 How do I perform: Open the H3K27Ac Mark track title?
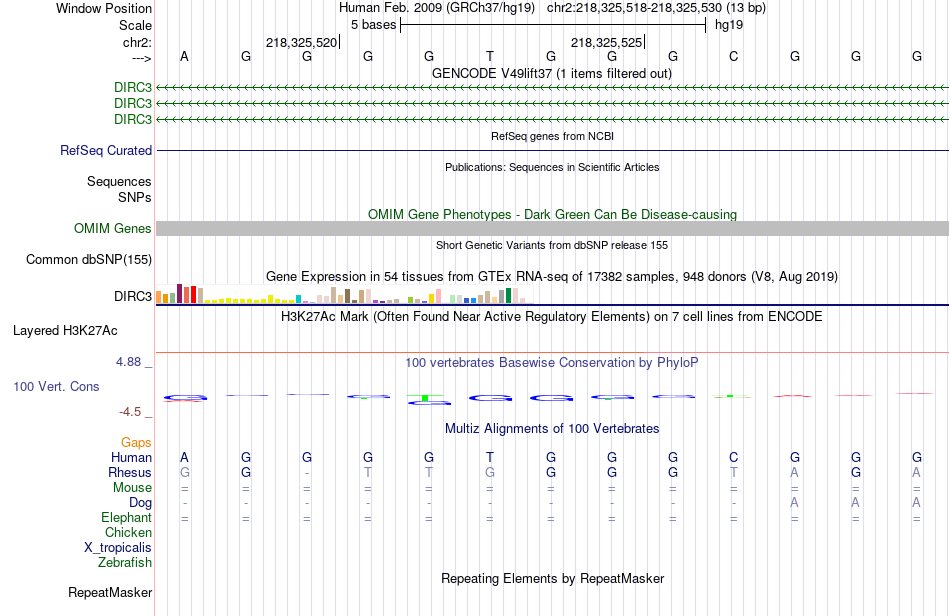tap(552, 316)
